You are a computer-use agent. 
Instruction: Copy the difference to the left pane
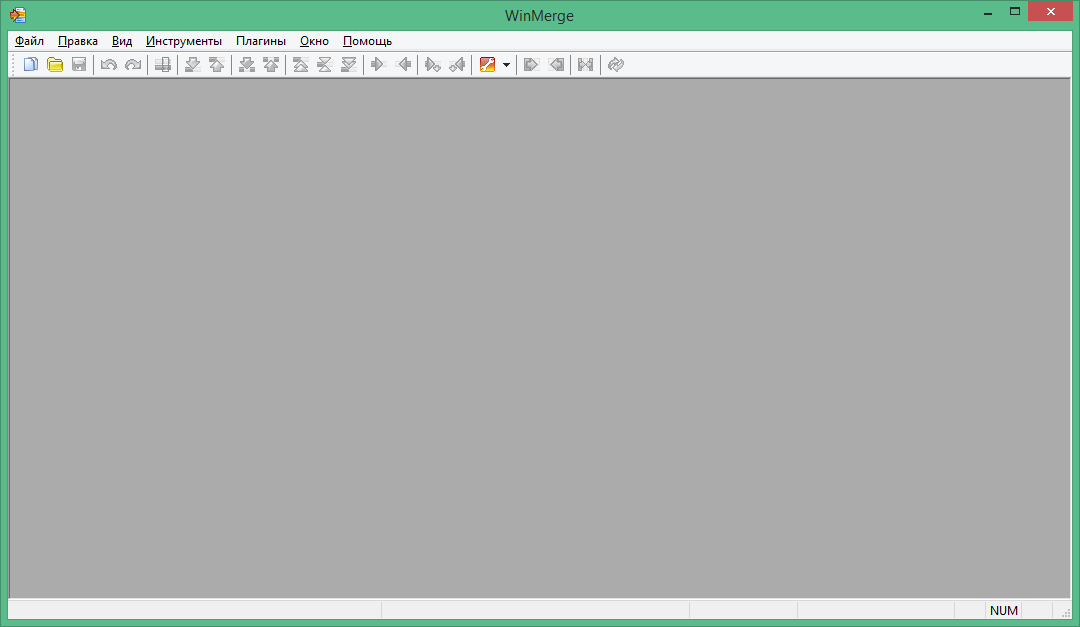click(x=404, y=64)
